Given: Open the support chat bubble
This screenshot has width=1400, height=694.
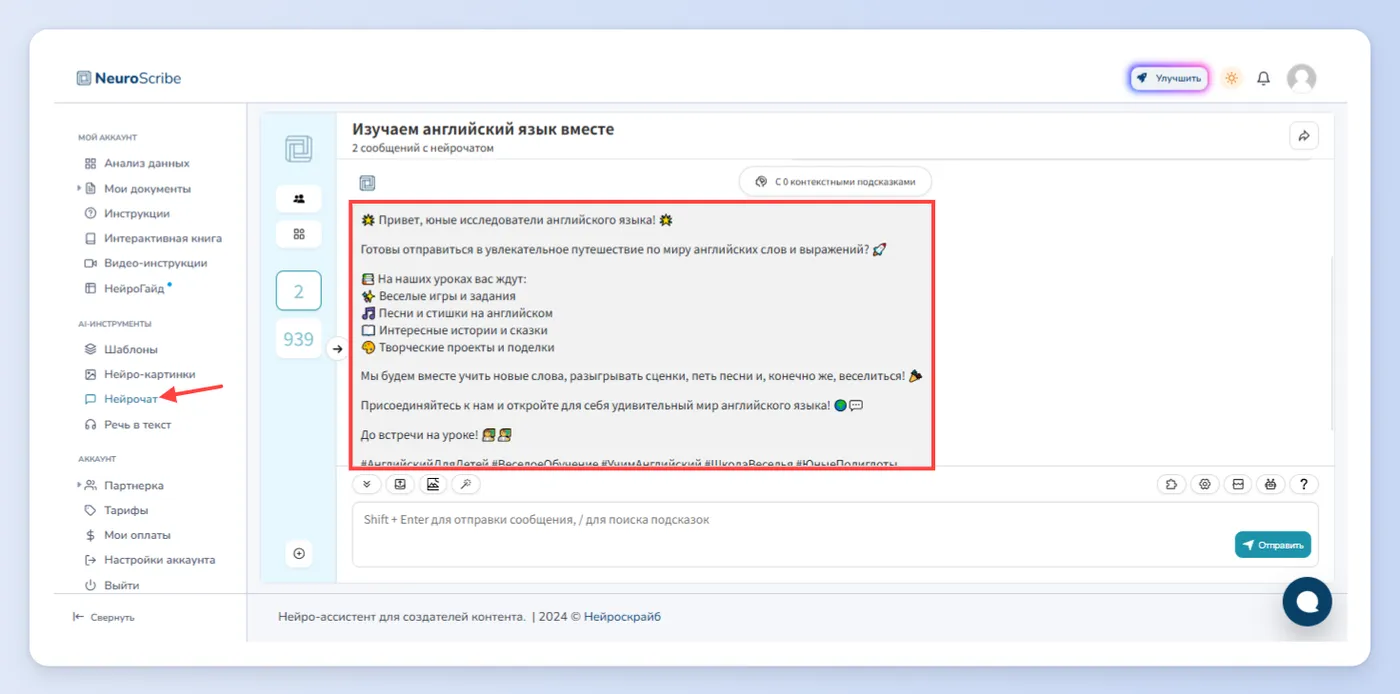Looking at the screenshot, I should 1307,601.
